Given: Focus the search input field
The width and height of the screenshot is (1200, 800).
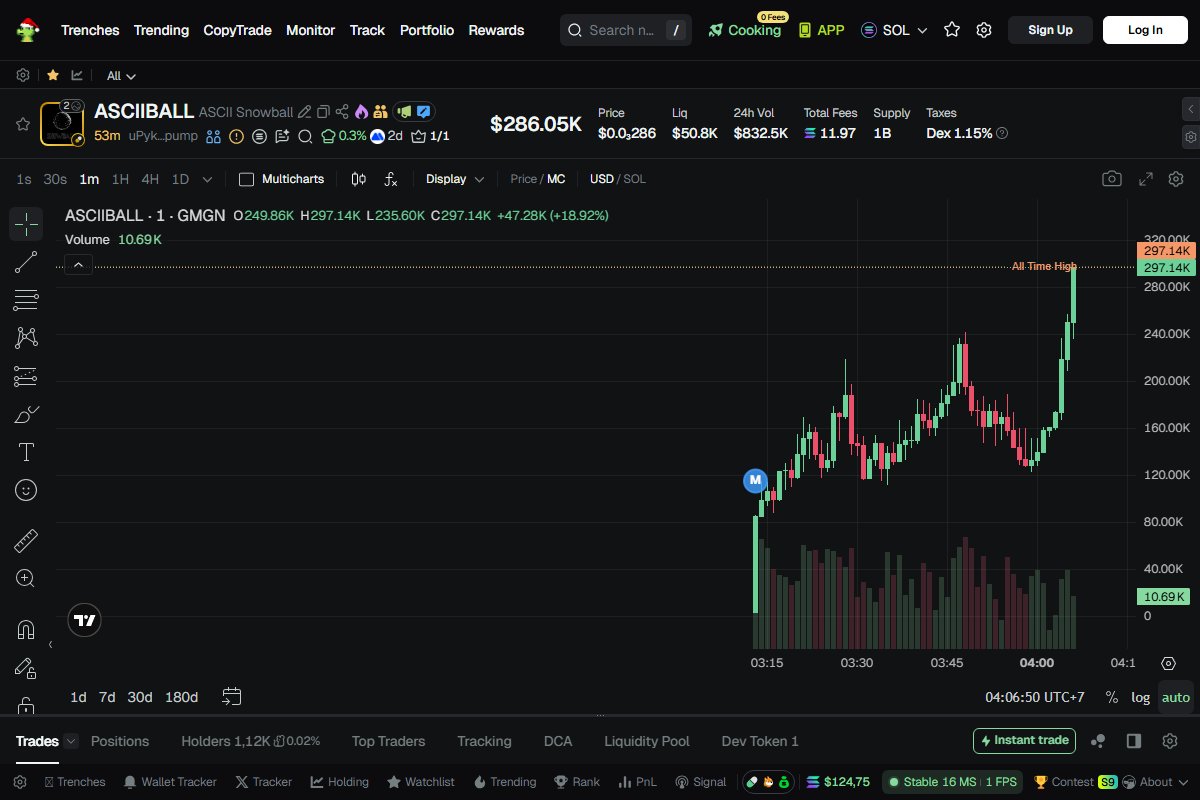Looking at the screenshot, I should pyautogui.click(x=625, y=30).
